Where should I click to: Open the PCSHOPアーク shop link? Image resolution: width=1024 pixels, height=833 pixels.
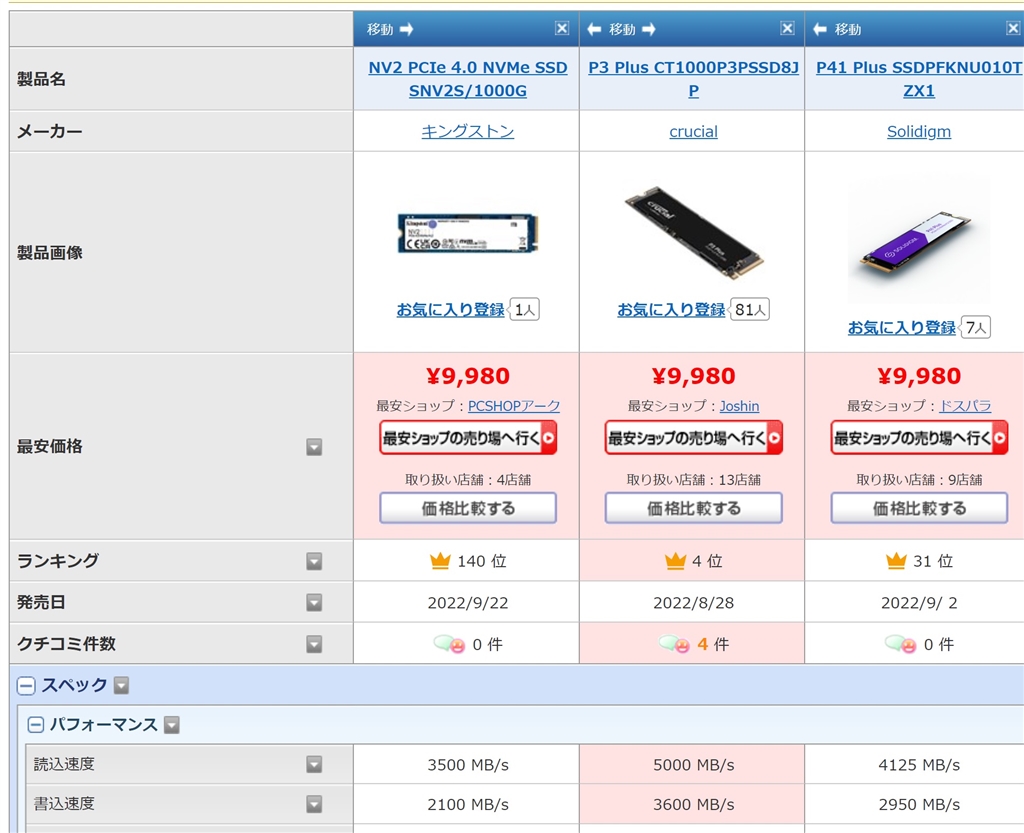click(514, 406)
